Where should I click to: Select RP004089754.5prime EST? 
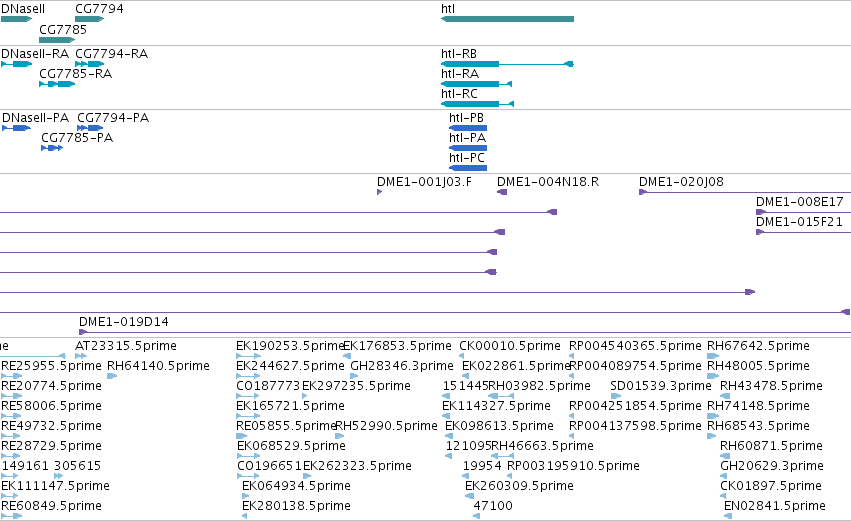571,376
